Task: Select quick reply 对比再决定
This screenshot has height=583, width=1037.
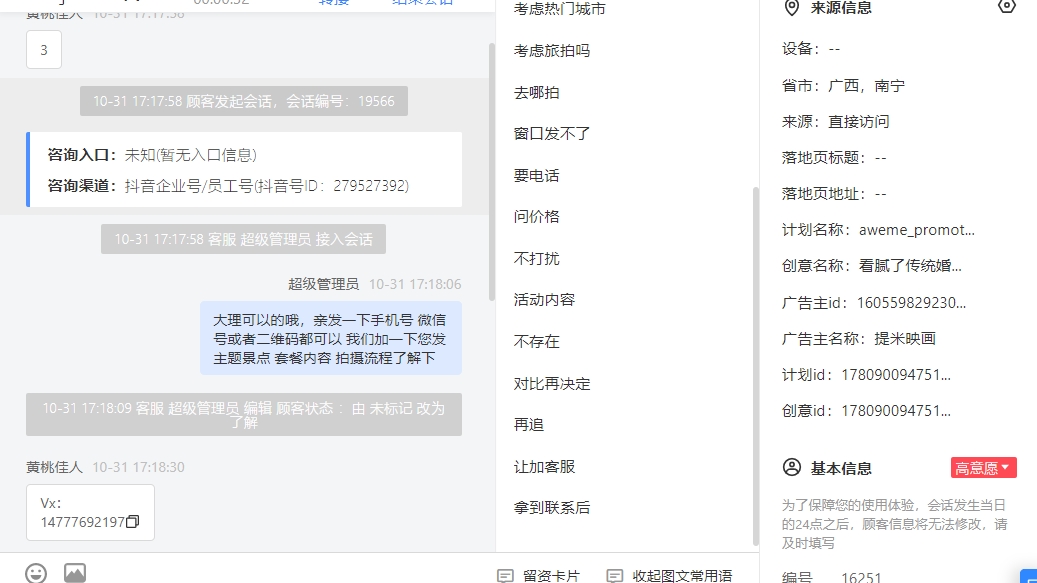Action: (552, 384)
